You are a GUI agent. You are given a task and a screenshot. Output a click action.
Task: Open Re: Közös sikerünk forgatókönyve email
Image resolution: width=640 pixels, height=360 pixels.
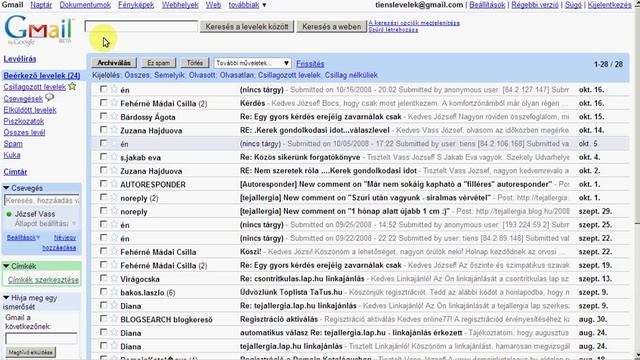(x=300, y=157)
